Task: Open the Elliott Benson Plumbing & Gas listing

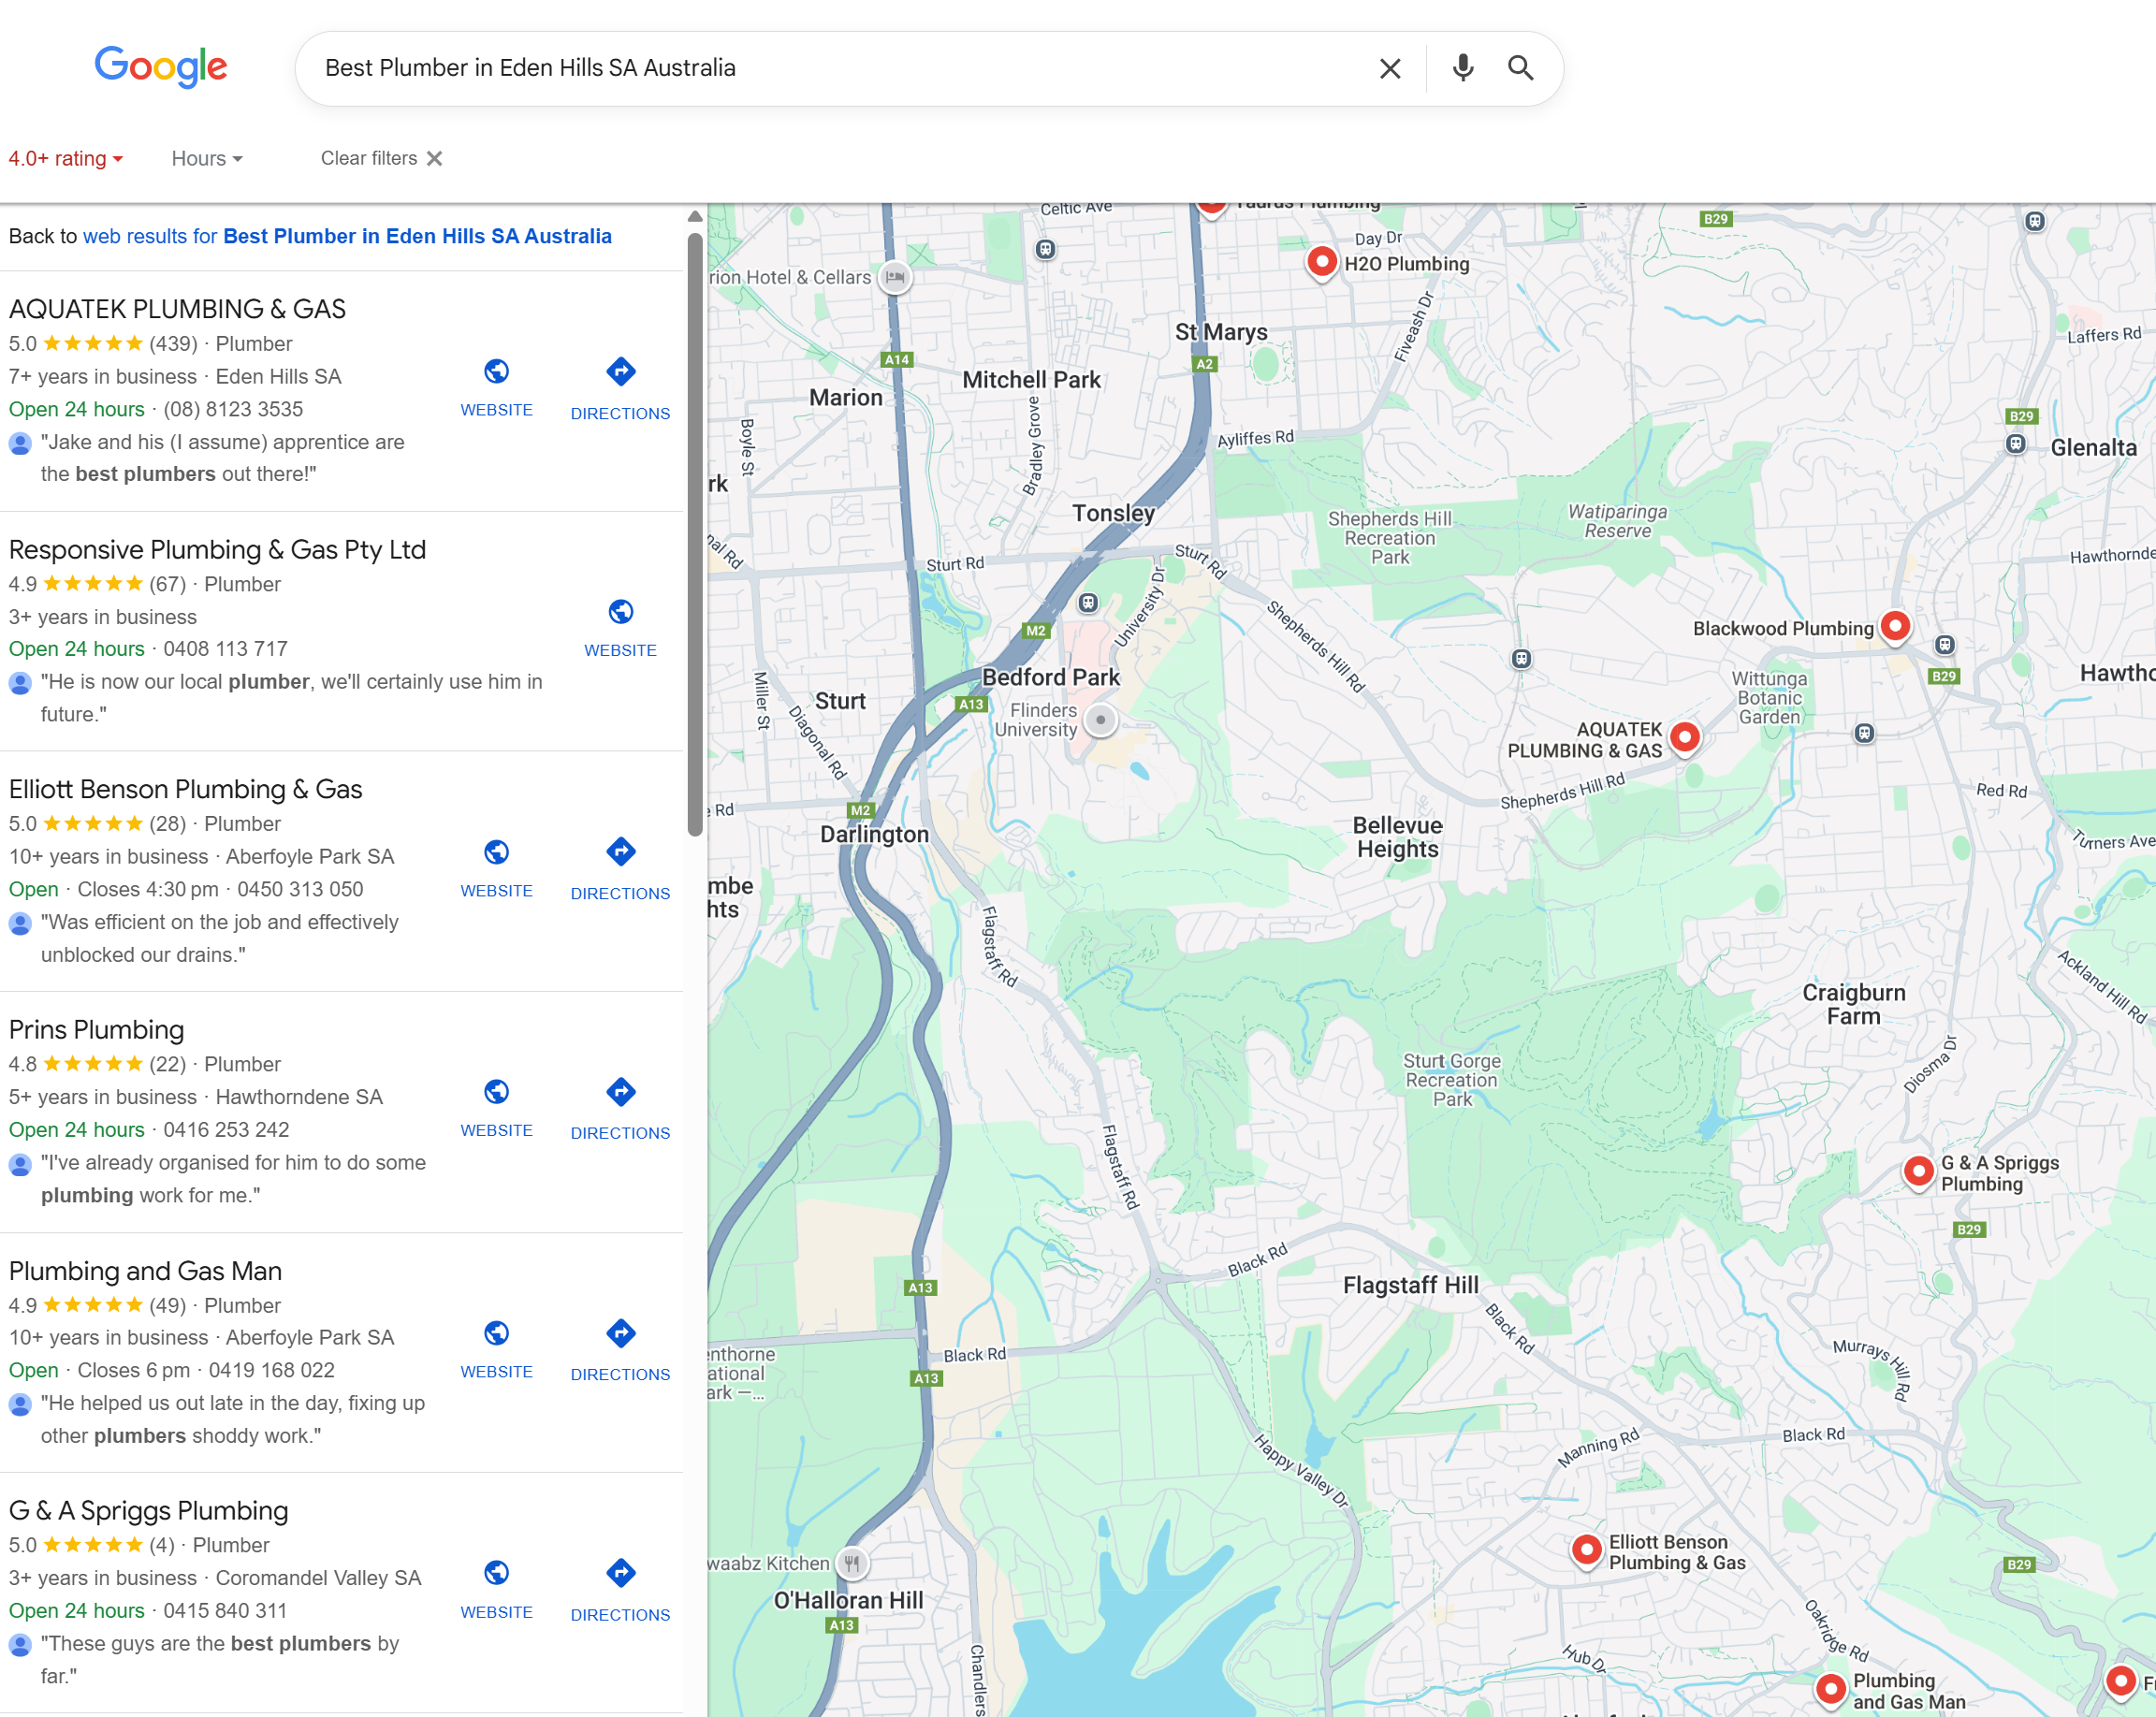Action: [x=185, y=789]
